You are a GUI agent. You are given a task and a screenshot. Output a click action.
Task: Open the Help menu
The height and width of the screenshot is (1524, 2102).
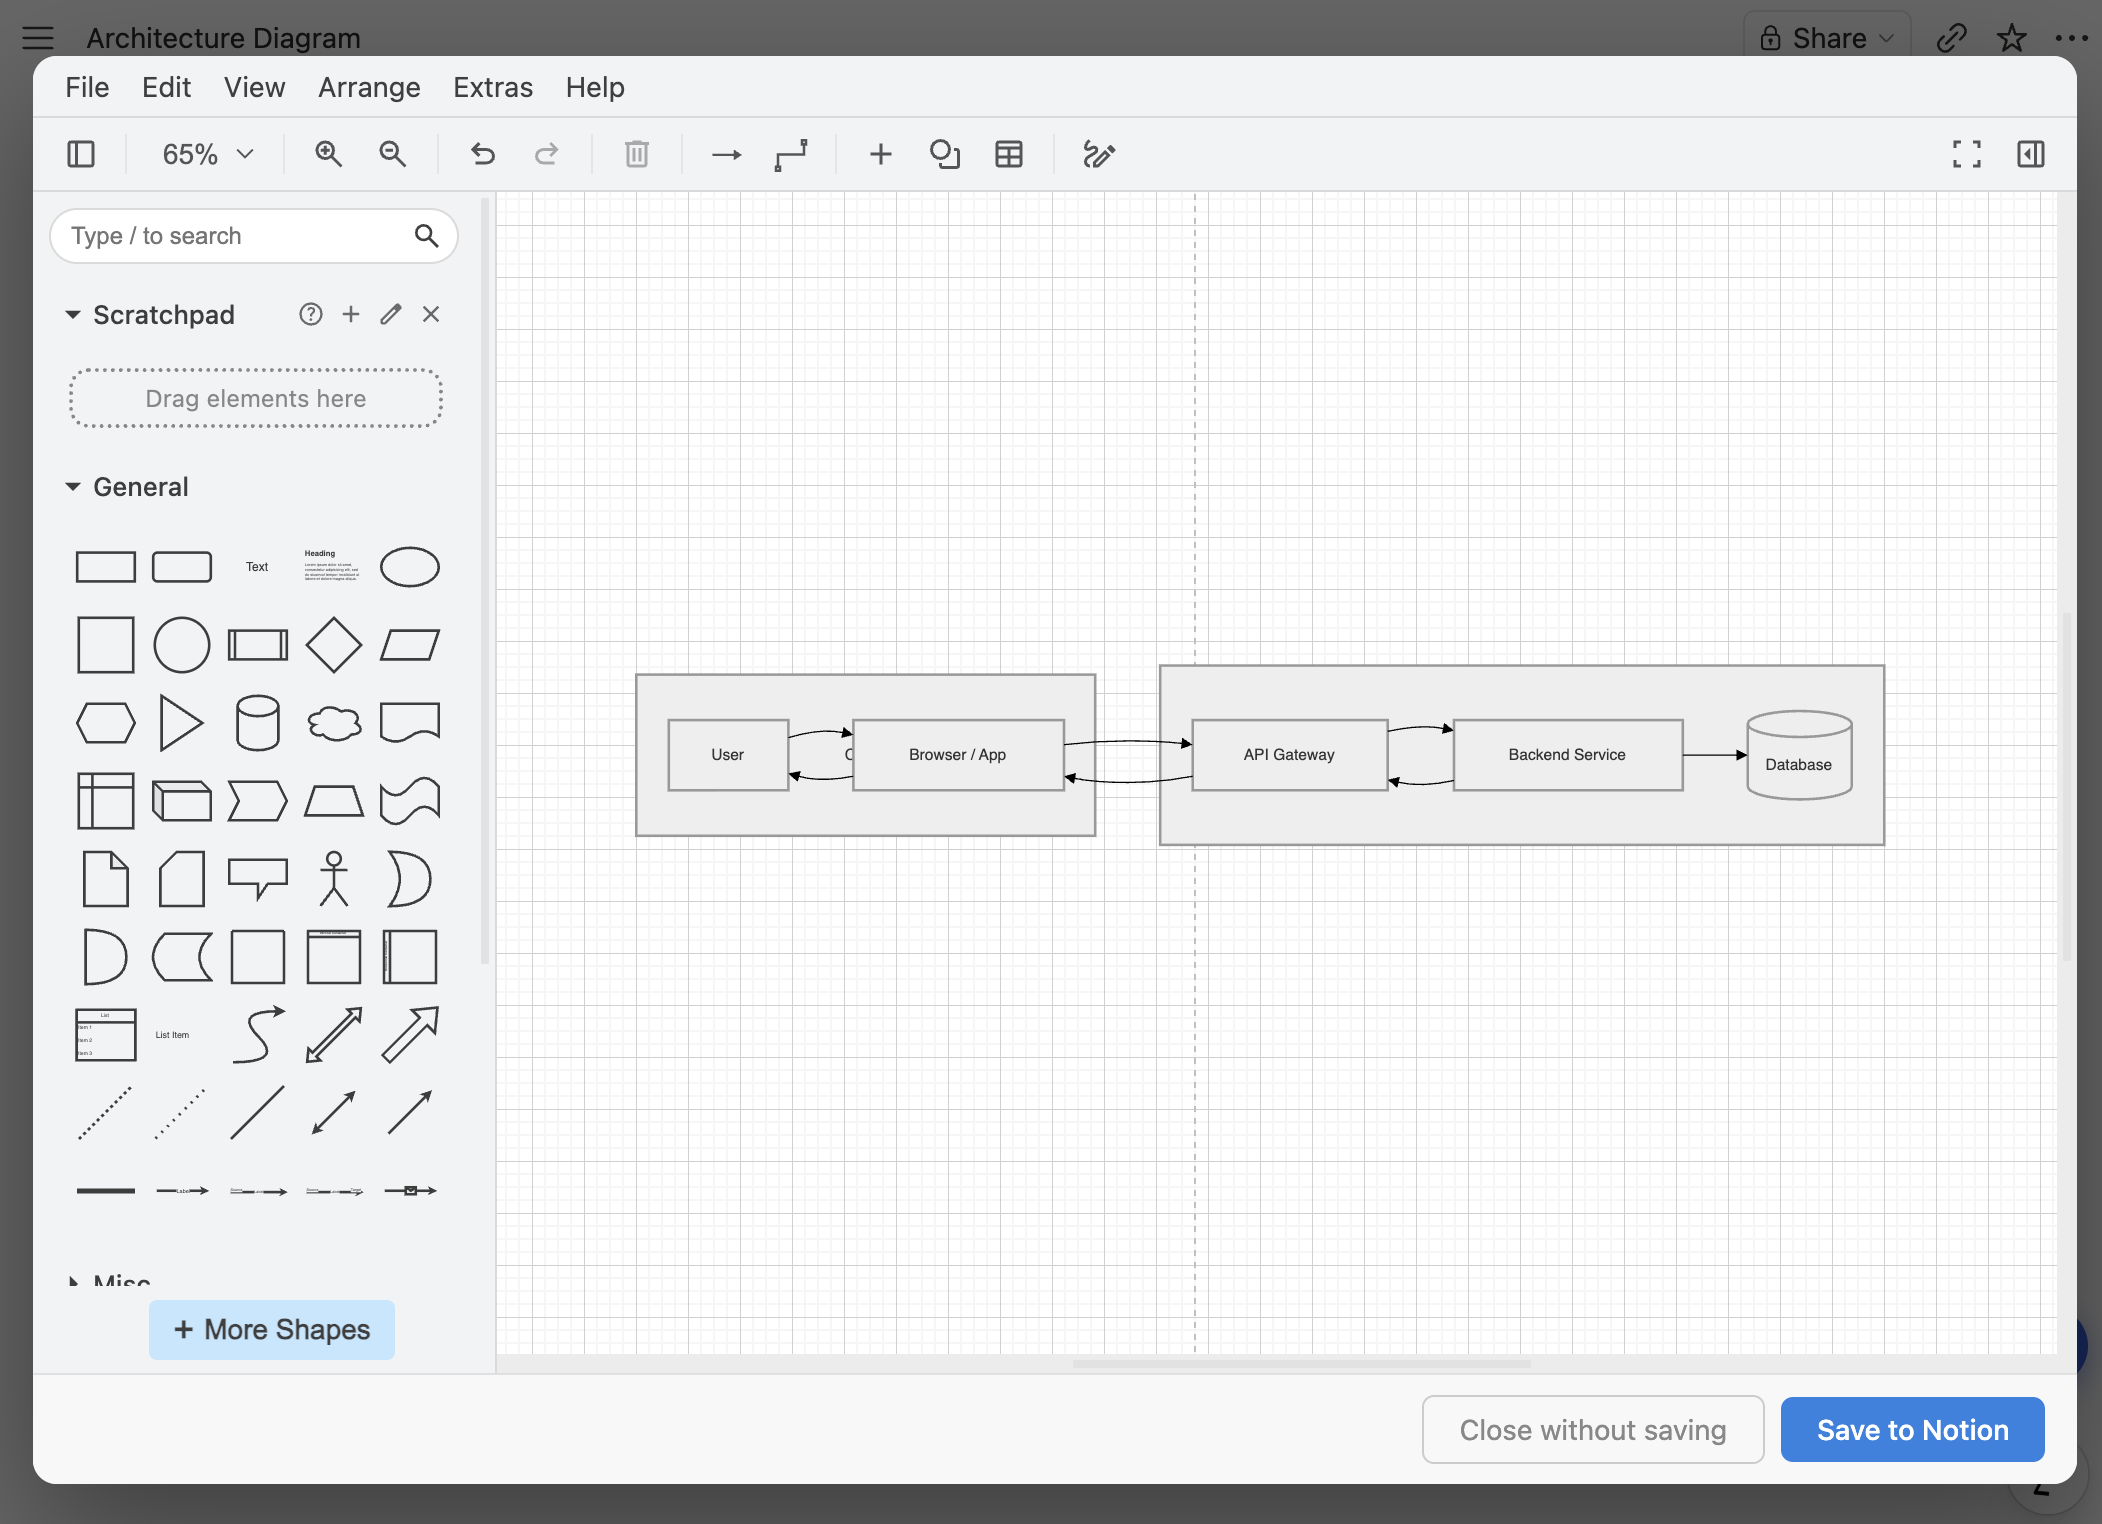click(595, 87)
